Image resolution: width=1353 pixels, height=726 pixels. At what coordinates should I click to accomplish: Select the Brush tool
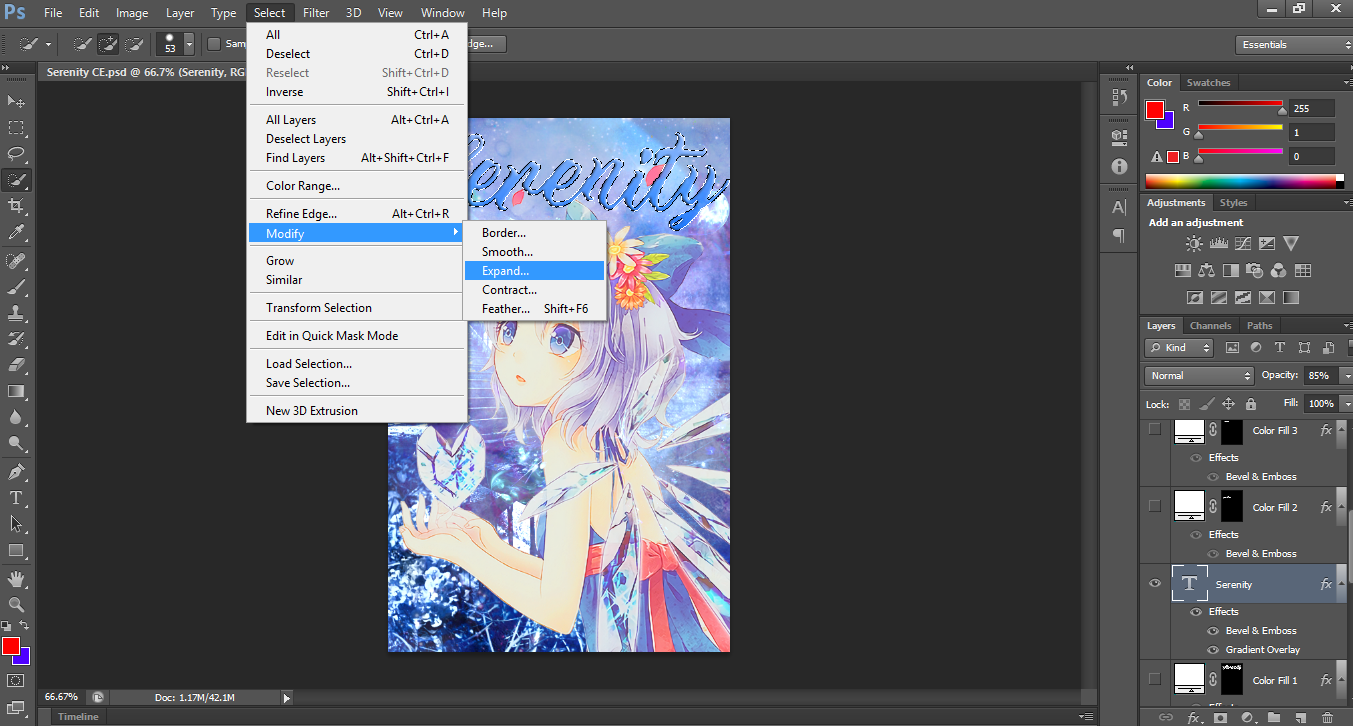17,287
